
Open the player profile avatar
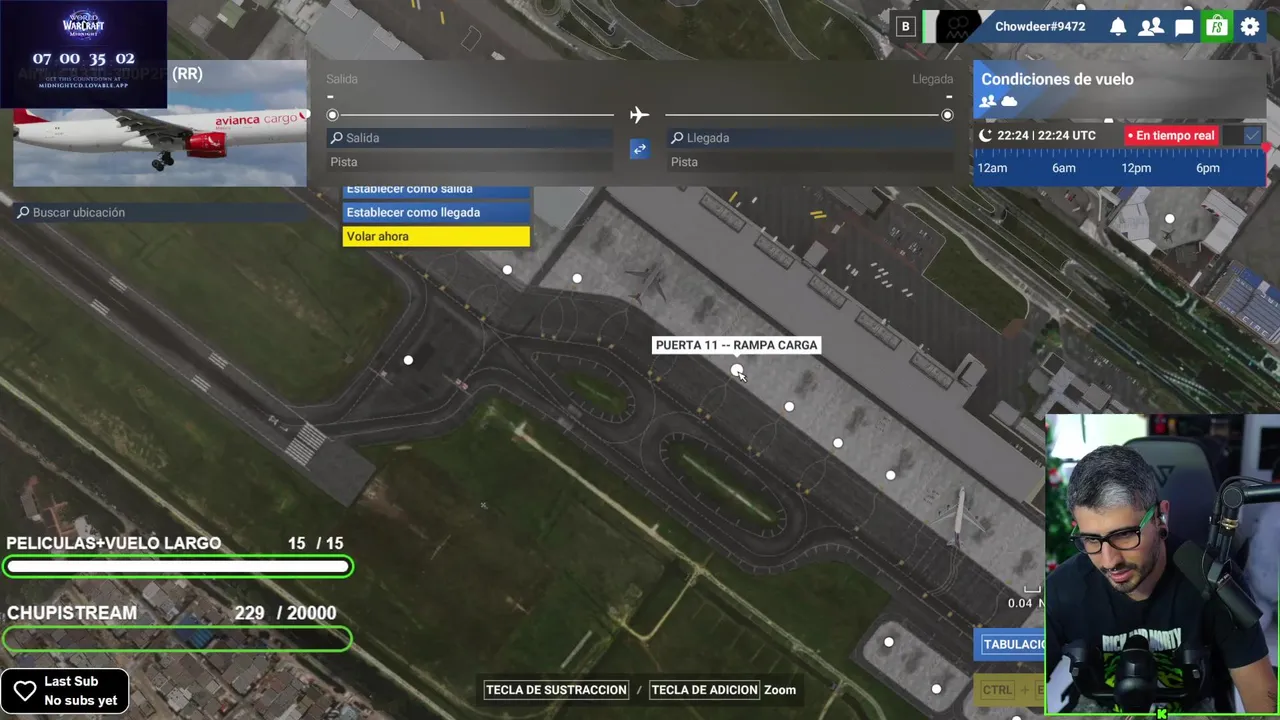pyautogui.click(x=957, y=27)
